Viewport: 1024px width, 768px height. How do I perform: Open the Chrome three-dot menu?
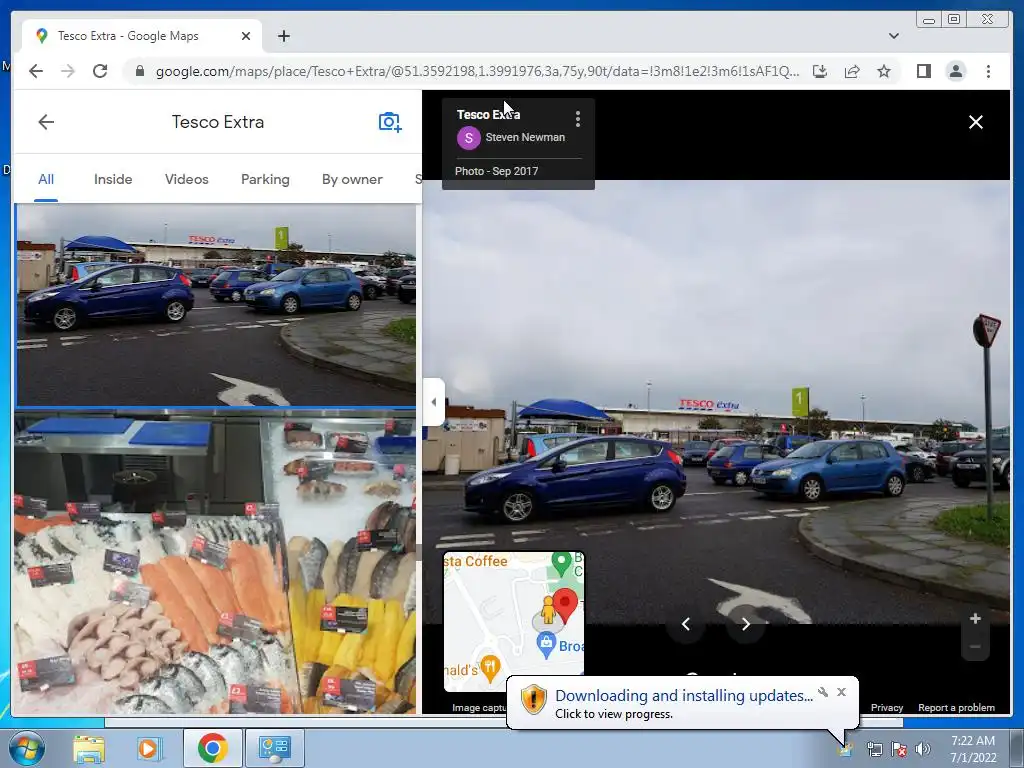pyautogui.click(x=988, y=71)
